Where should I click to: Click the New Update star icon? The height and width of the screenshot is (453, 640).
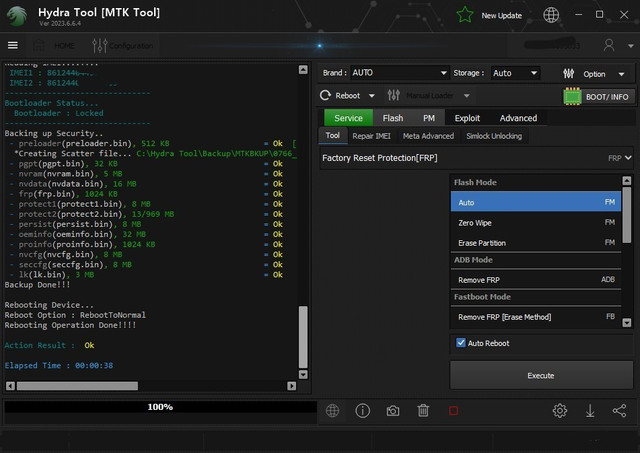click(x=464, y=16)
